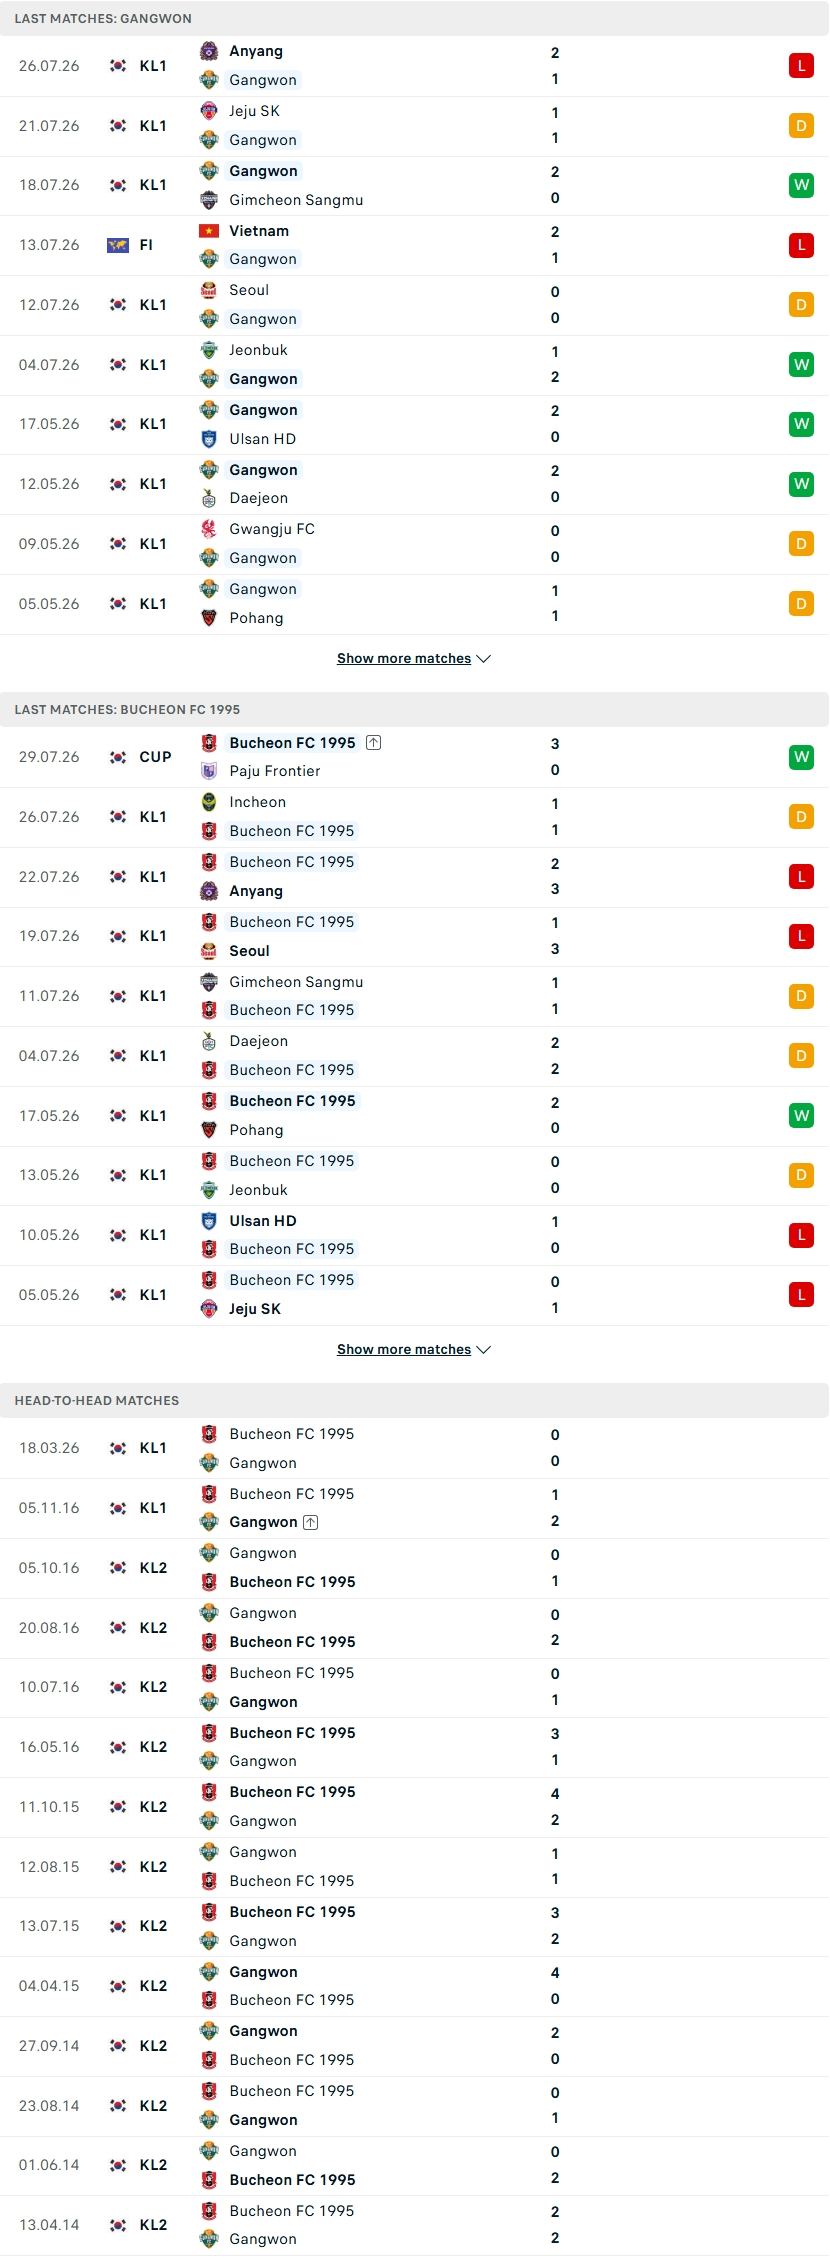830x2258 pixels.
Task: Open the Jeonbuk vs Gangwon match on 04.07.26
Action: [414, 365]
